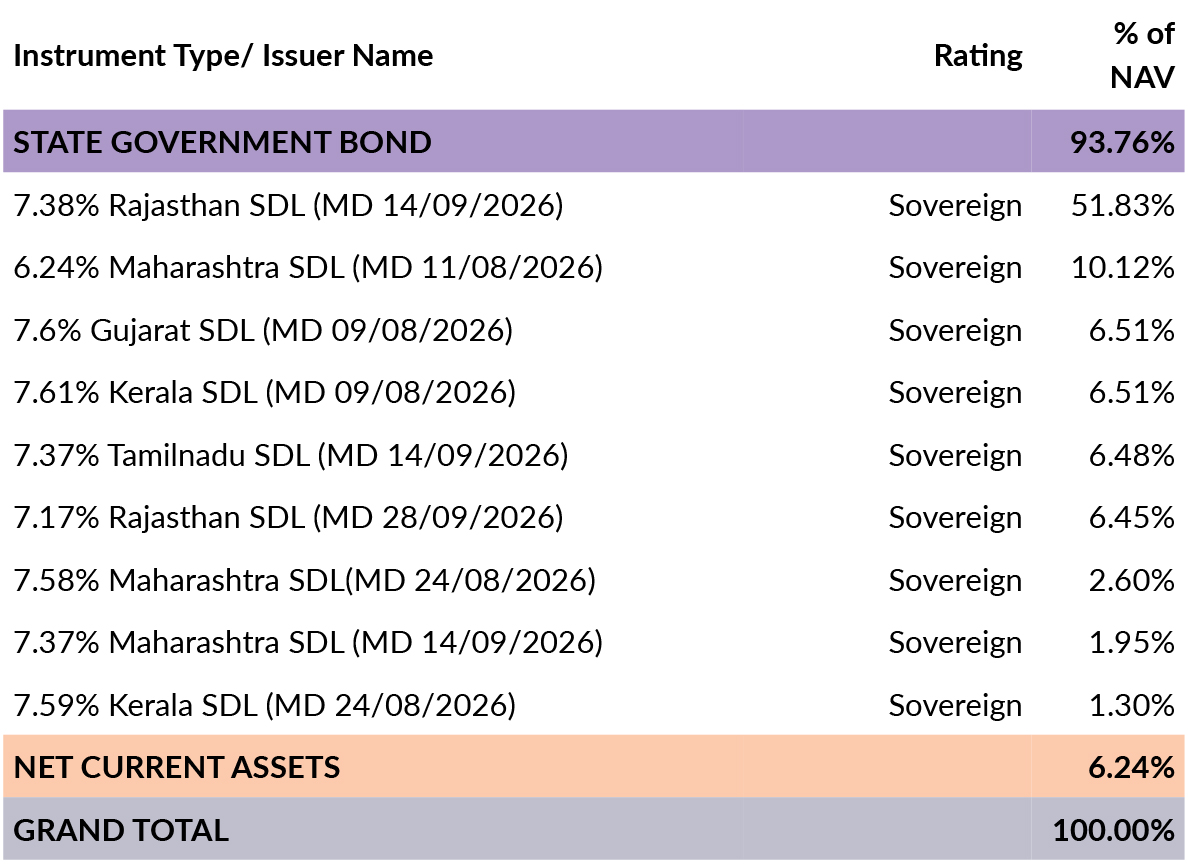Click Sovereign rating beside 7.37% Maharashtra SDL
The image size is (1188, 867).
955,643
